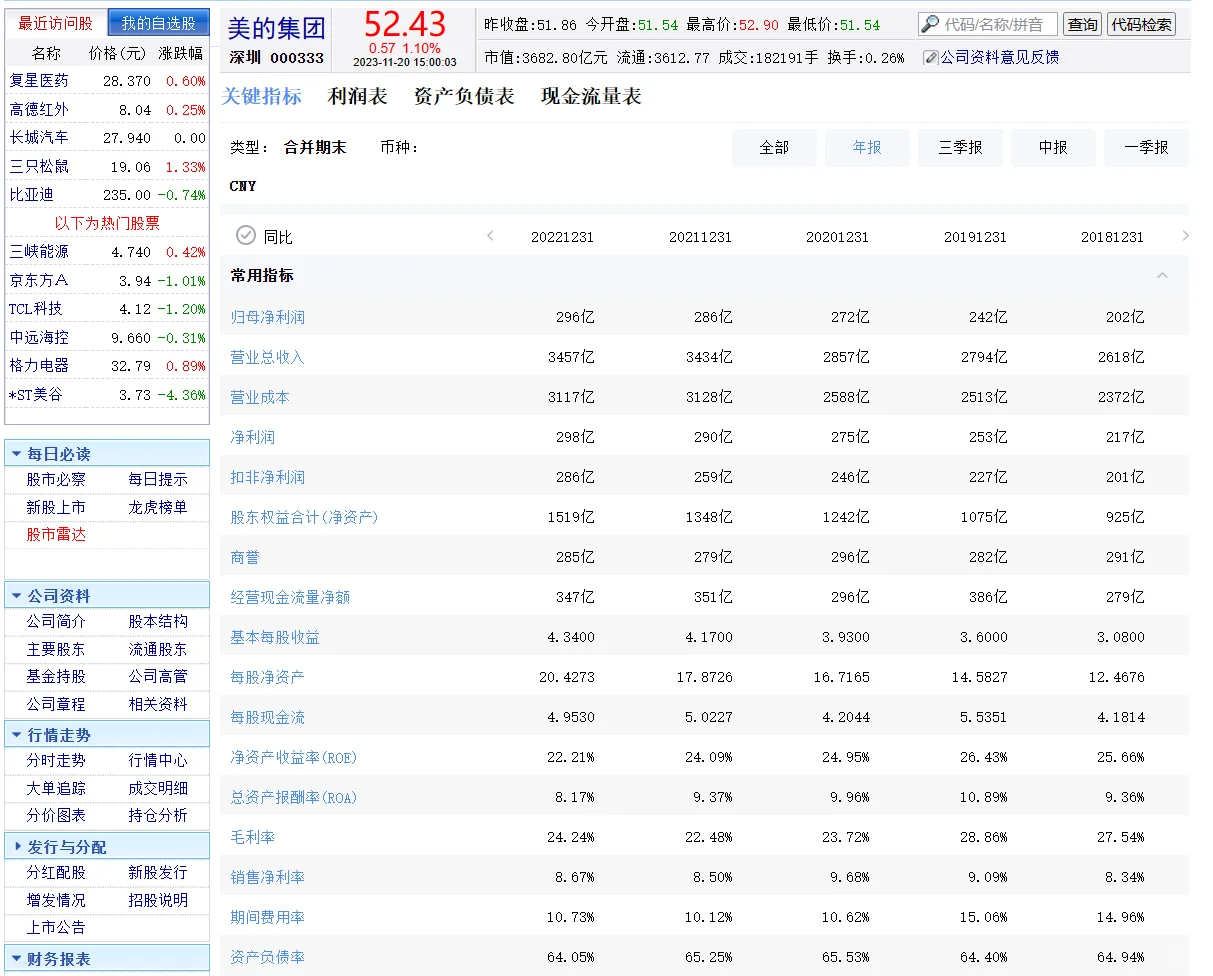Select the 中报 report filter
This screenshot has height=976, width=1213.
[1053, 147]
